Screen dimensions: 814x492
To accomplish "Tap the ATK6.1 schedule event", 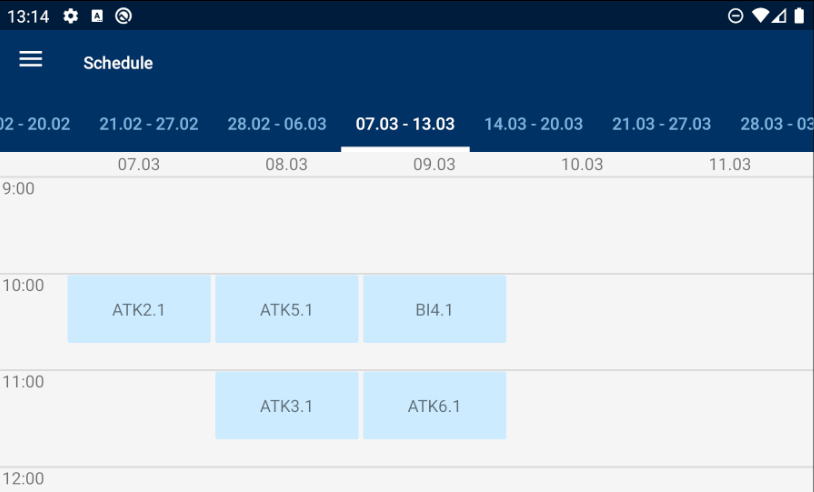I will coord(434,406).
